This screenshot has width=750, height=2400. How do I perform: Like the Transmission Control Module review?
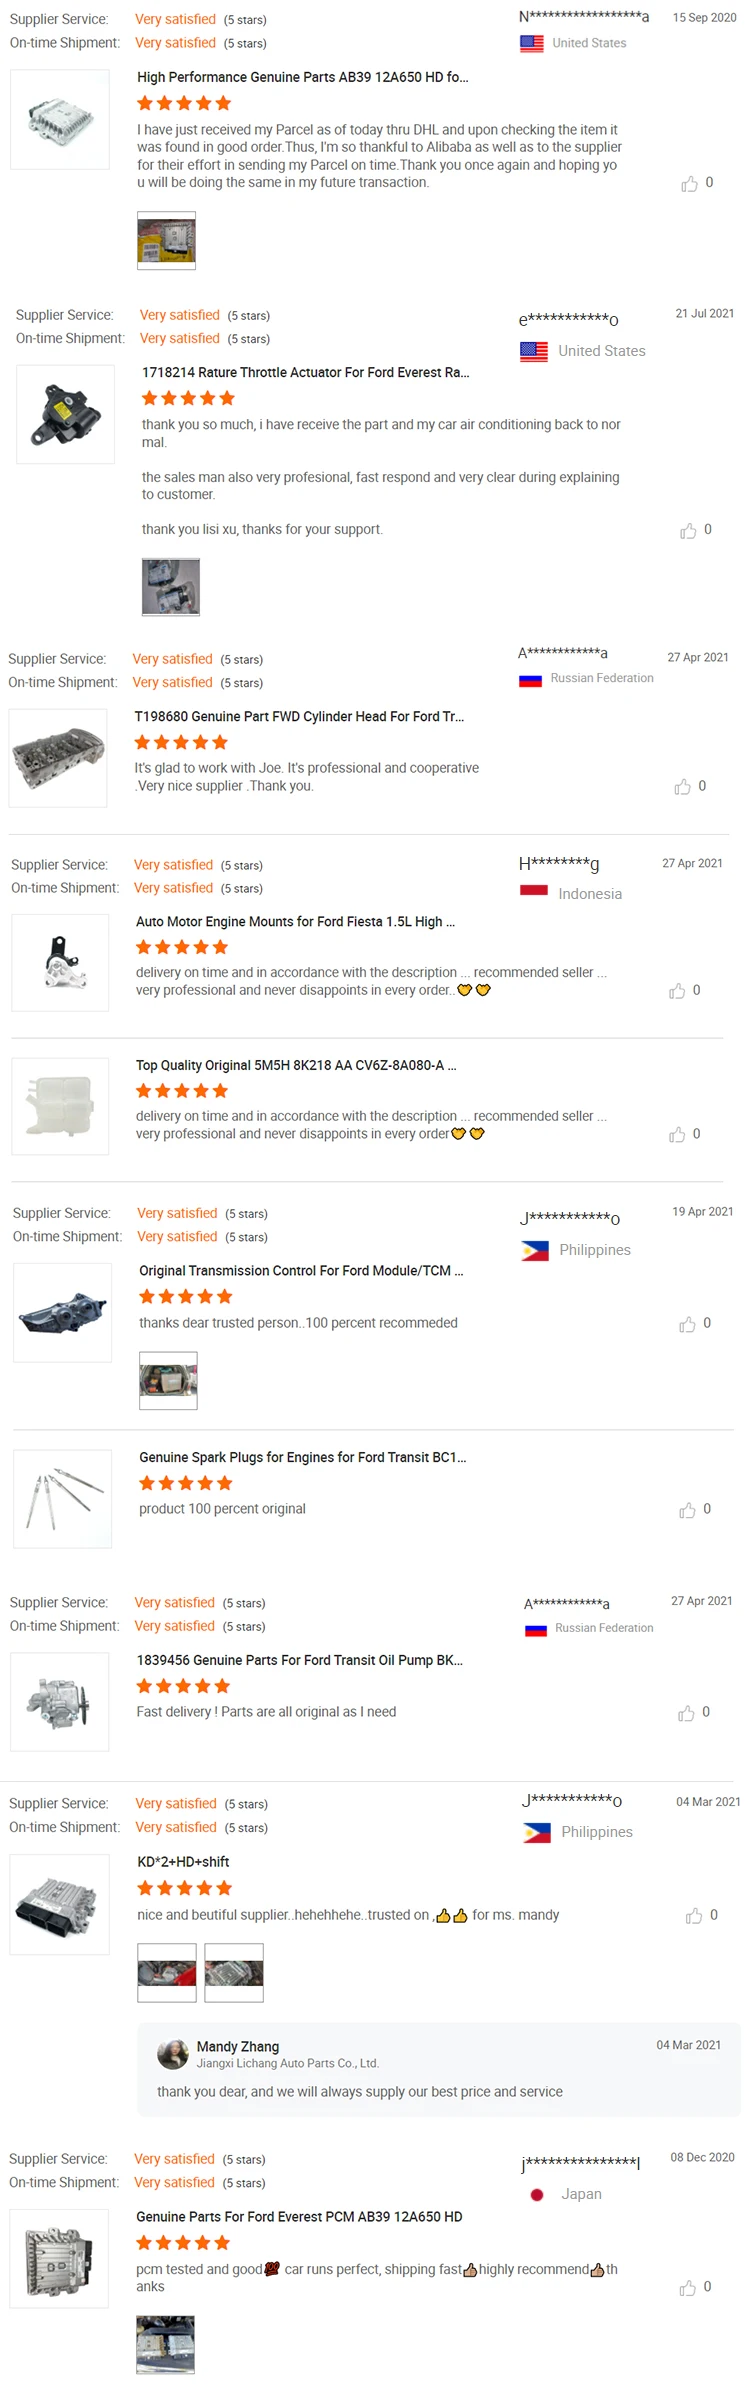pyautogui.click(x=687, y=1325)
